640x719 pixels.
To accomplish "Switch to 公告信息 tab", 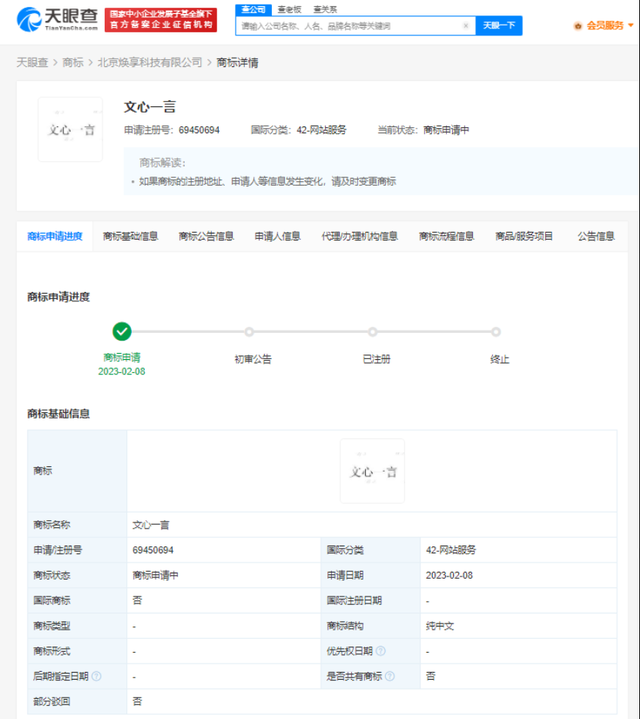I will 596,236.
